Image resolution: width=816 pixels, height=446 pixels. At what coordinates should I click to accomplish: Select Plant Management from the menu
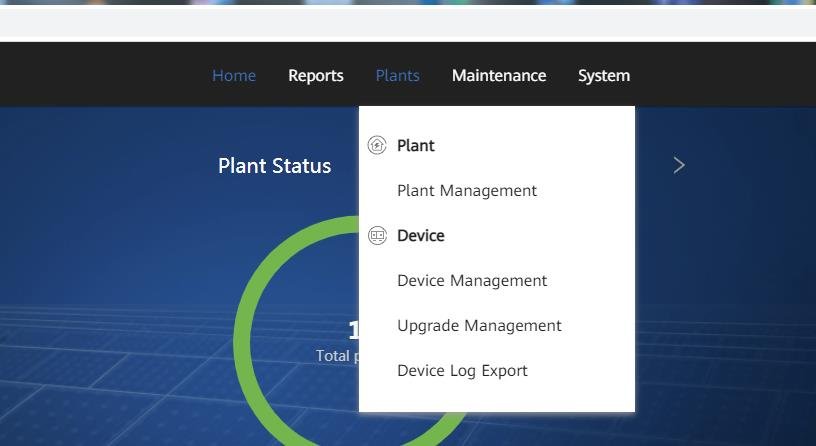[467, 191]
